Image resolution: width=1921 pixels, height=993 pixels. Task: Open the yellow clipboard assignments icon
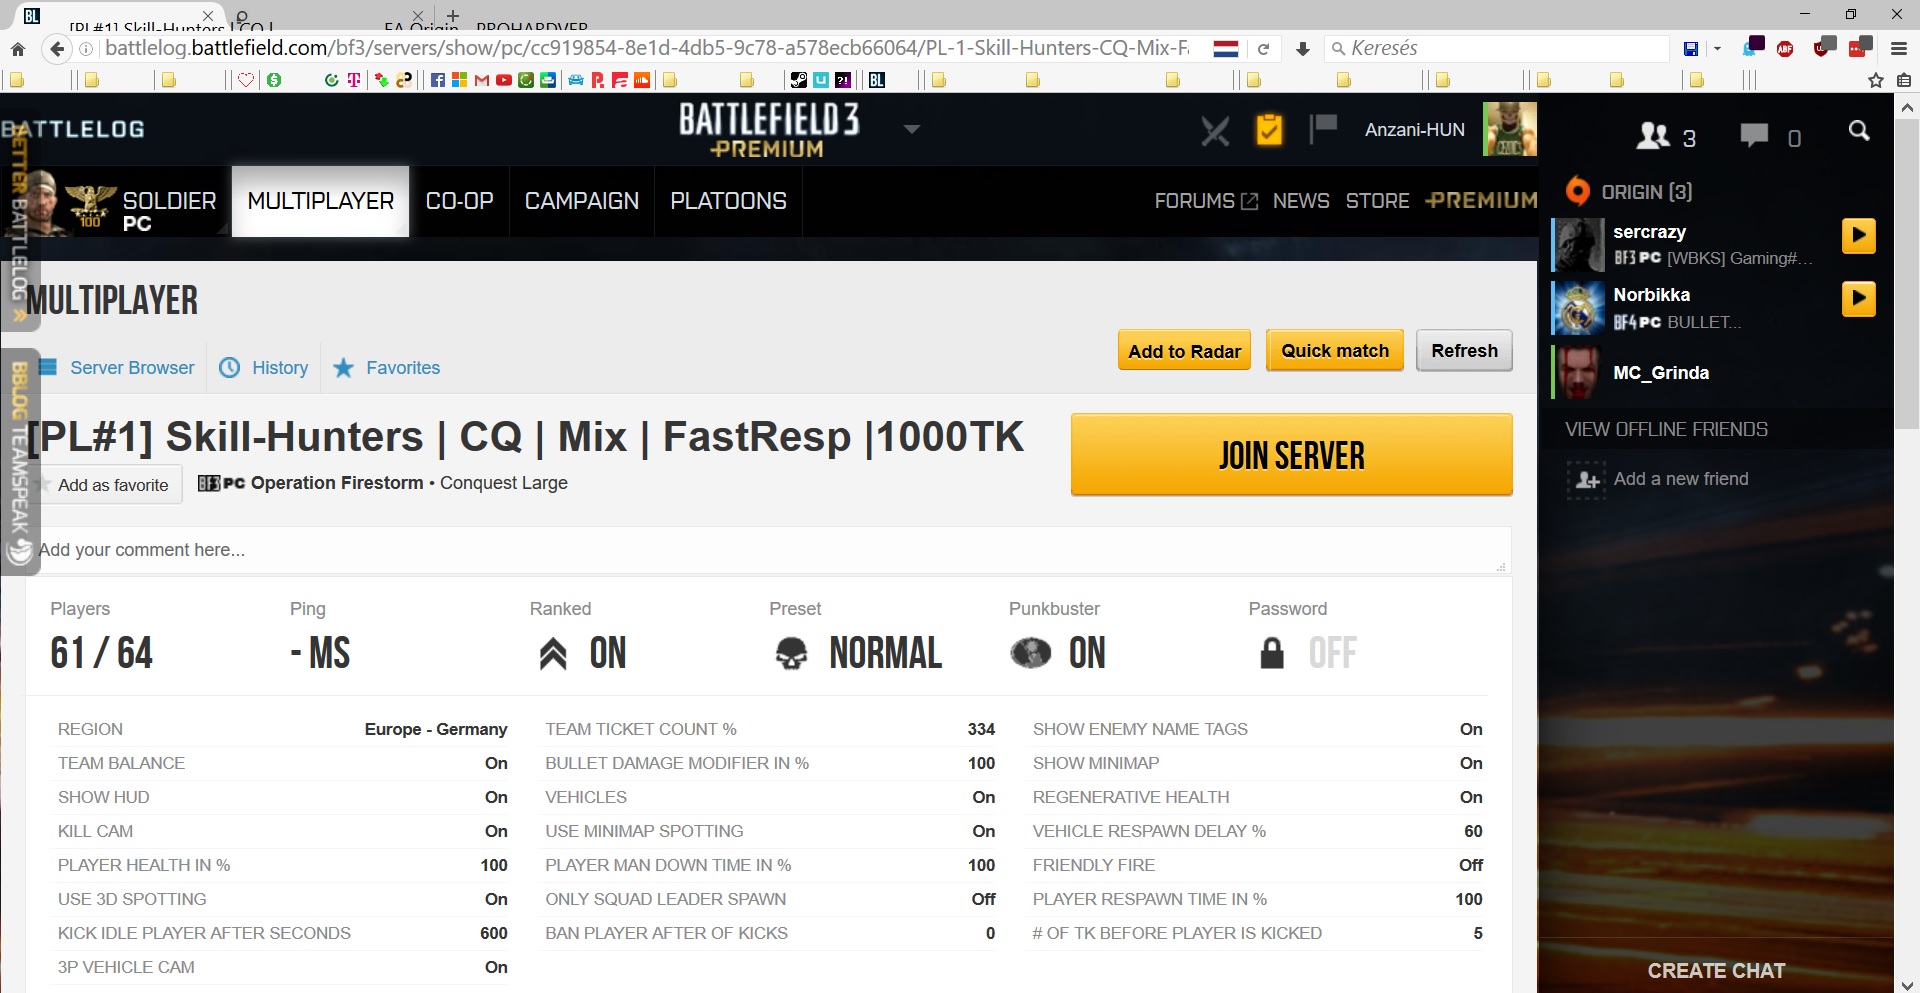(1269, 130)
